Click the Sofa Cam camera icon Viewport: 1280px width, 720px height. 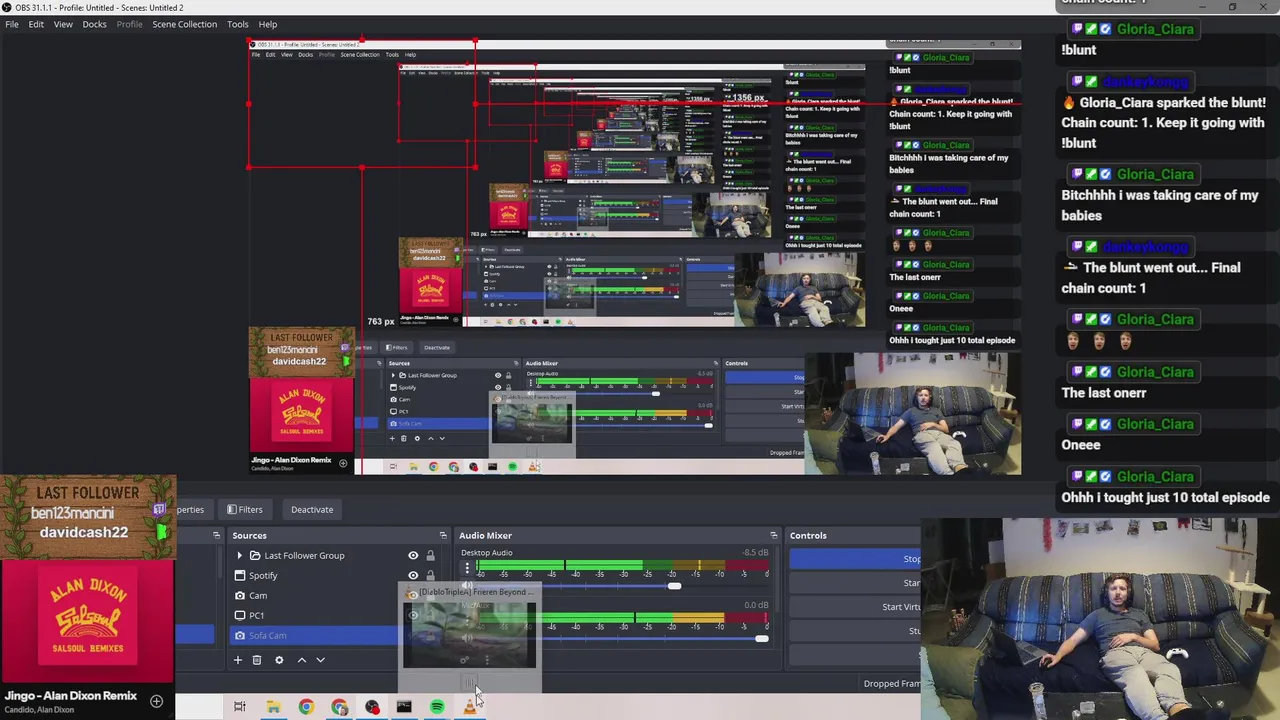pyautogui.click(x=240, y=635)
